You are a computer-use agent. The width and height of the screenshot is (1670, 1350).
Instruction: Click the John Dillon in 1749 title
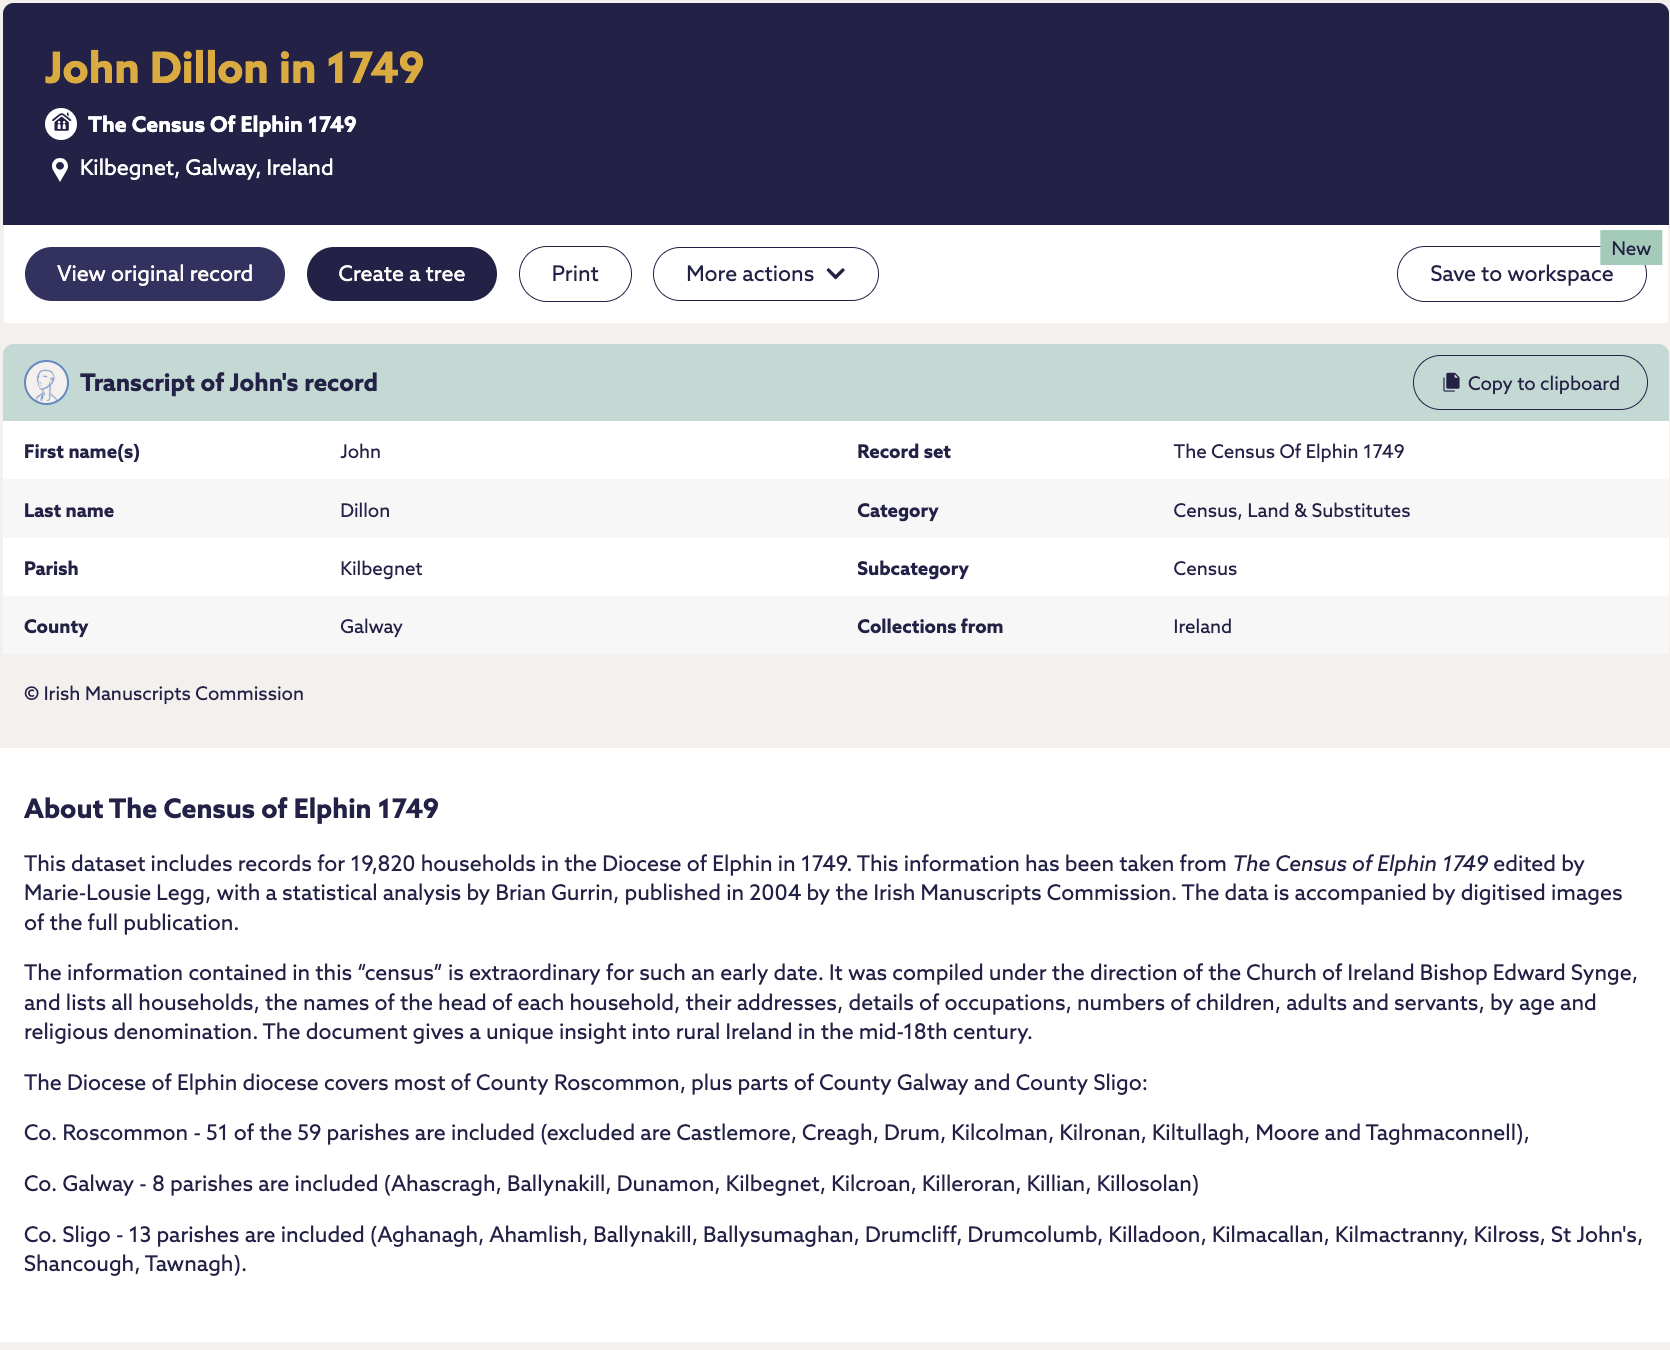point(234,68)
